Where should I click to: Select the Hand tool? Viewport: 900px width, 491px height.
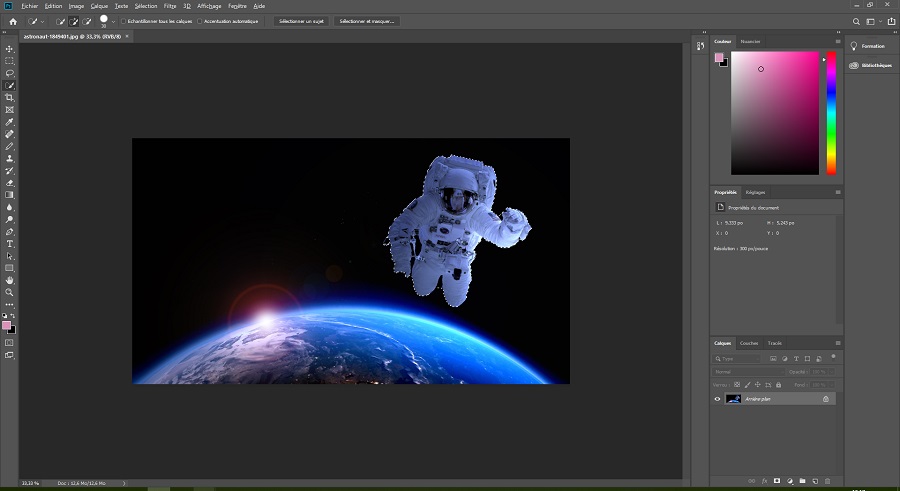[9, 280]
